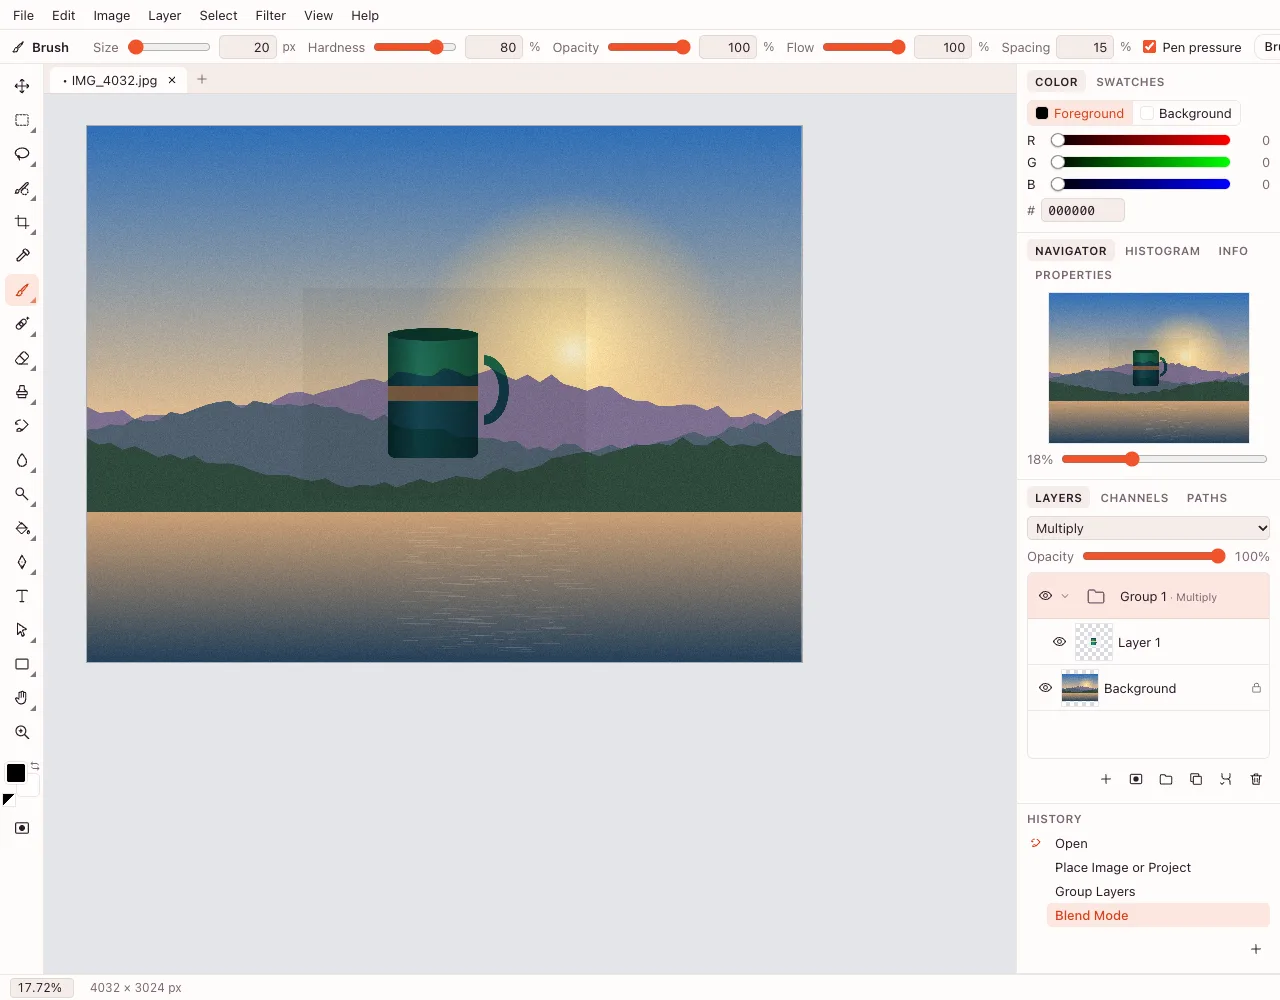Select the Move tool
The image size is (1280, 1000).
22,86
